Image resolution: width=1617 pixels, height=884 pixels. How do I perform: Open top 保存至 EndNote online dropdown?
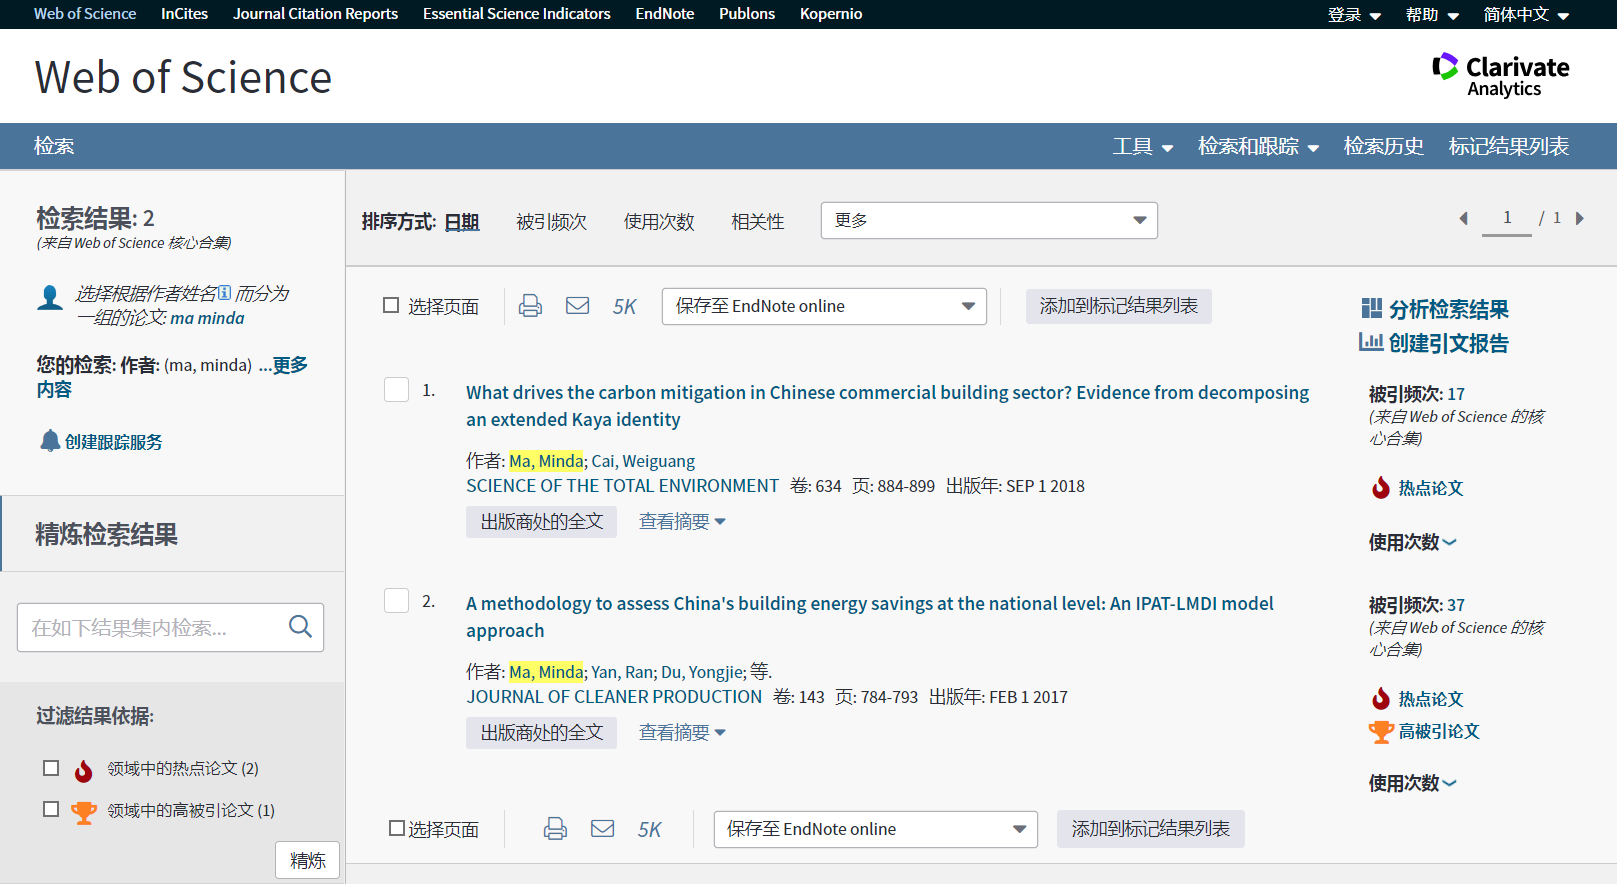coord(824,306)
